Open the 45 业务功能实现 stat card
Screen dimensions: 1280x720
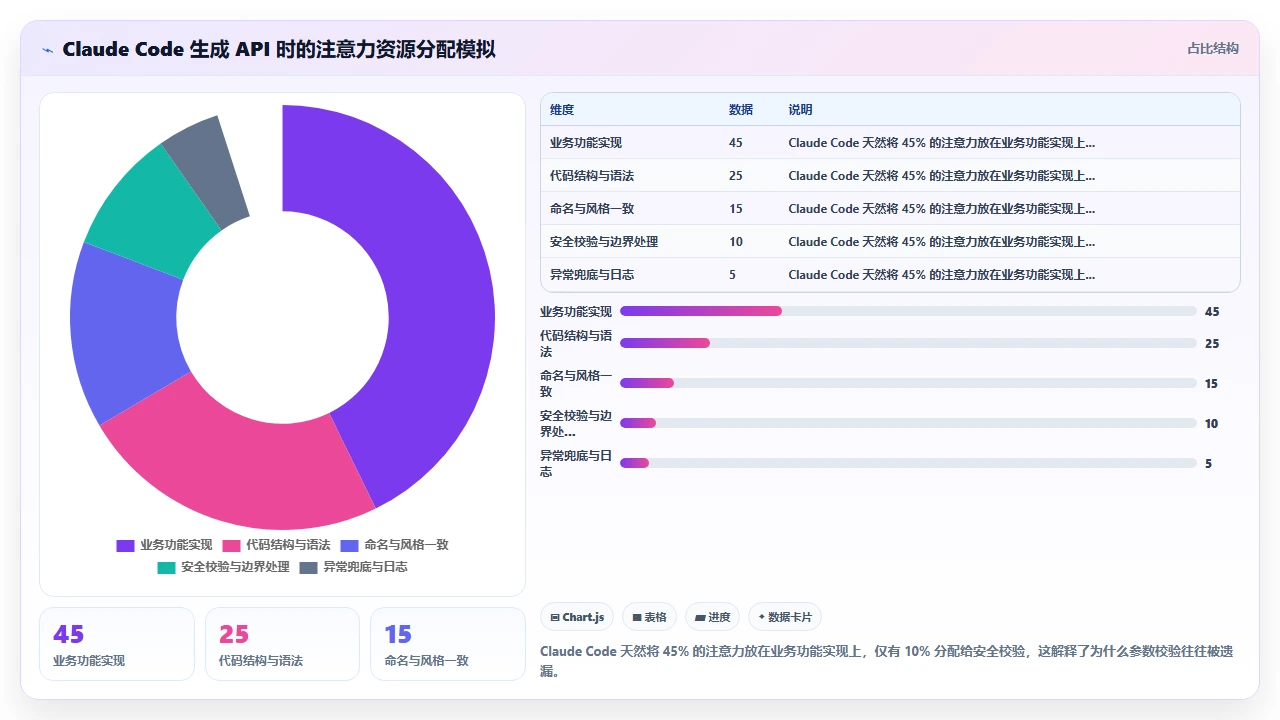point(117,644)
